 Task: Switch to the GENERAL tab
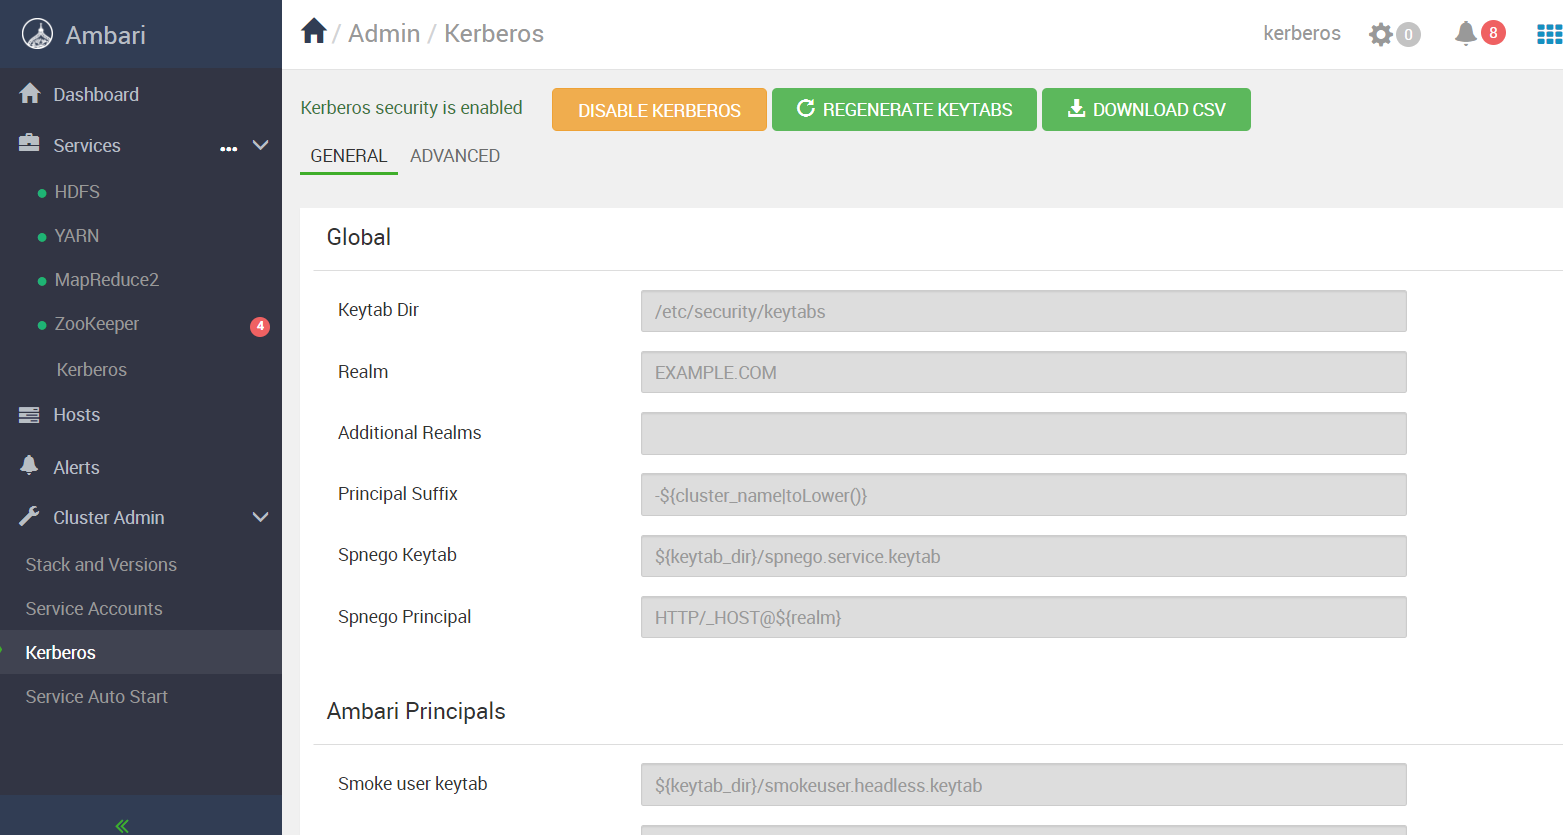click(x=349, y=156)
